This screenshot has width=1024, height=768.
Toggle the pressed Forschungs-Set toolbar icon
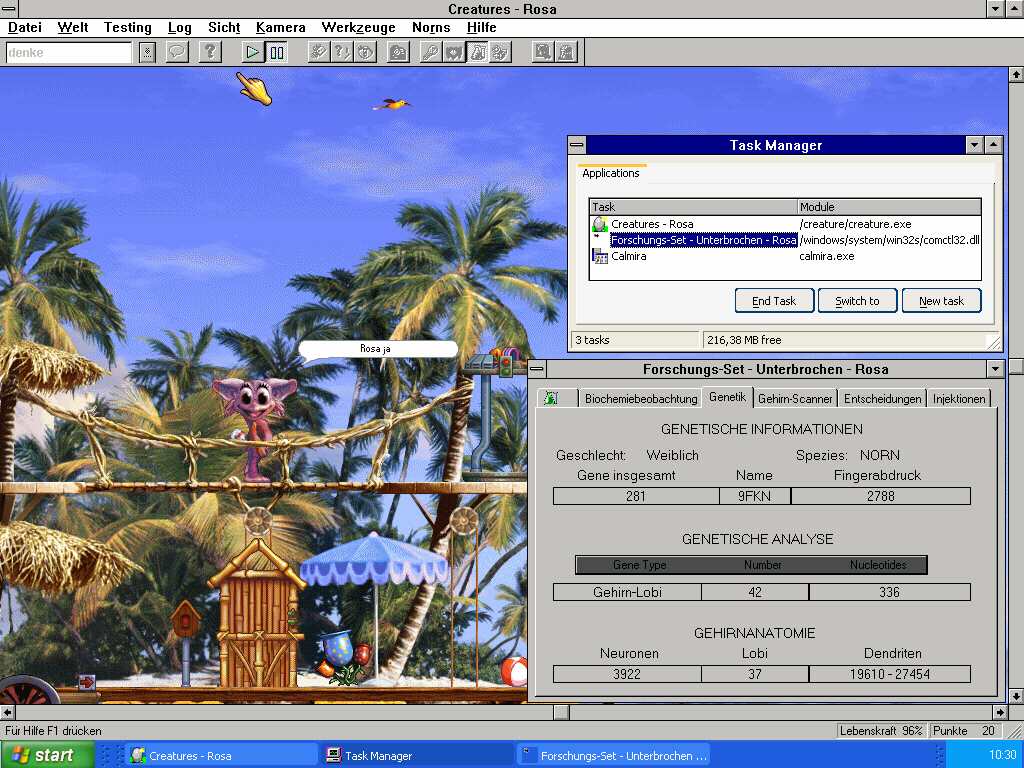[x=477, y=52]
